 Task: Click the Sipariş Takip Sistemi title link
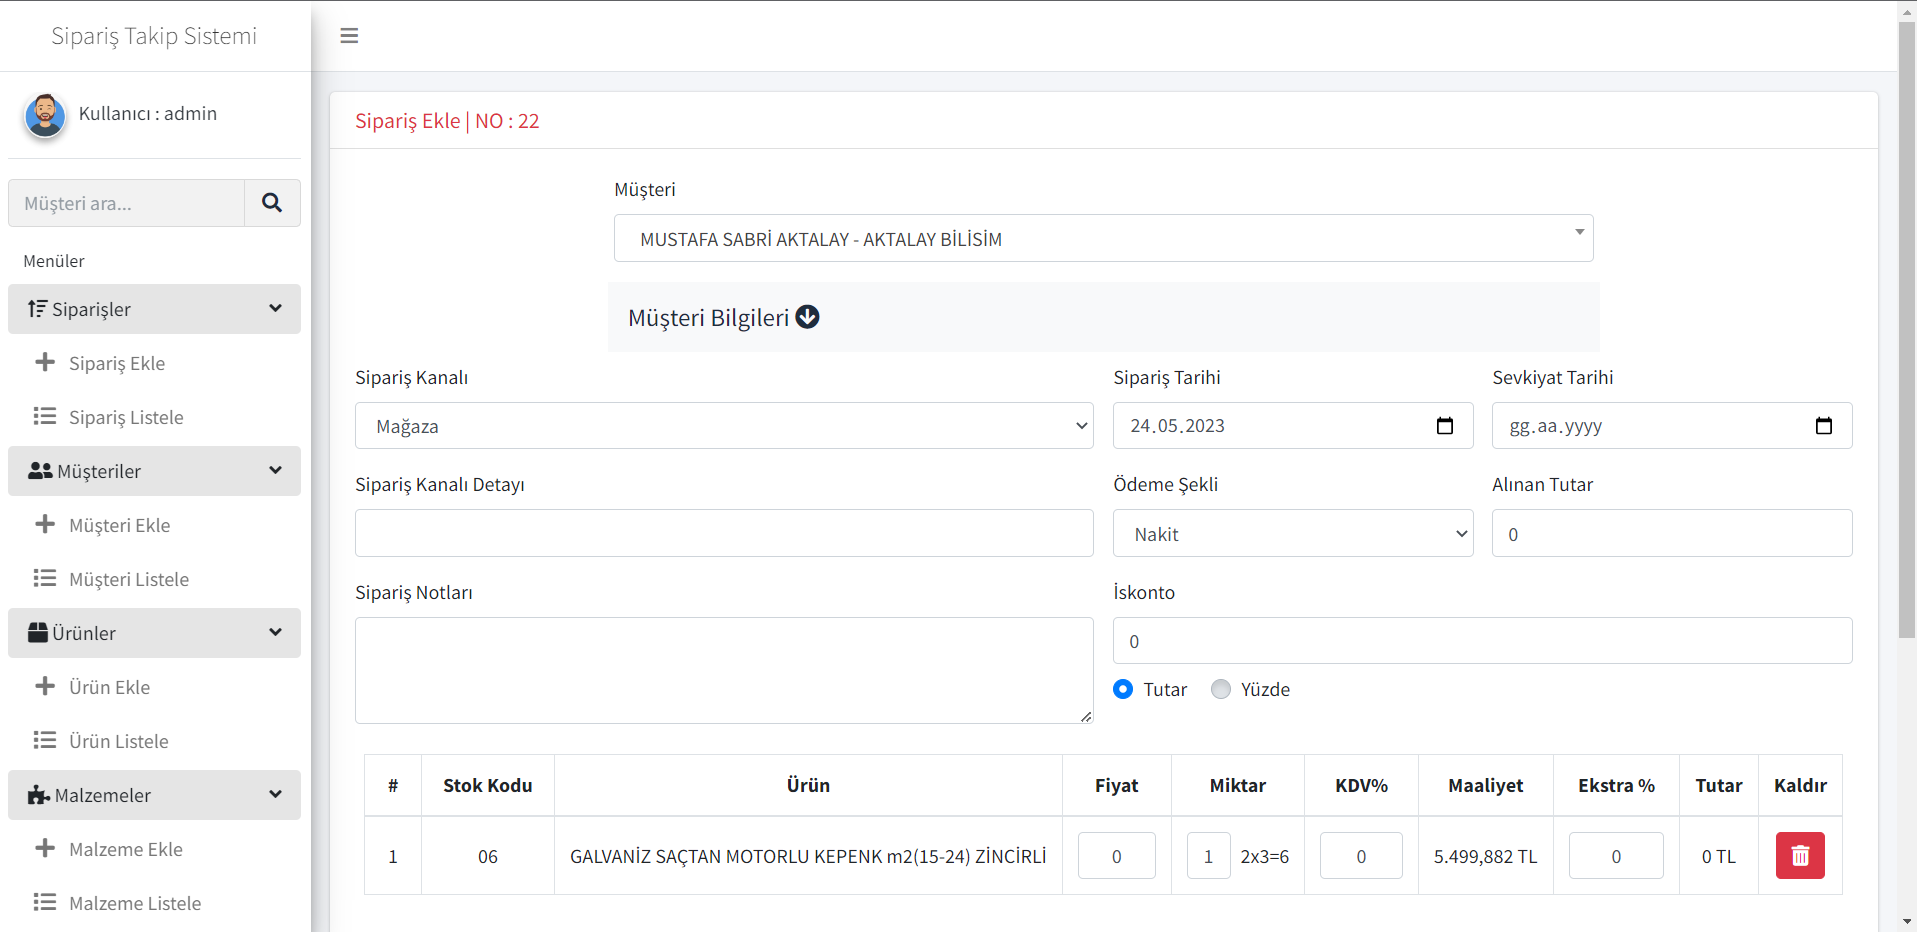154,36
